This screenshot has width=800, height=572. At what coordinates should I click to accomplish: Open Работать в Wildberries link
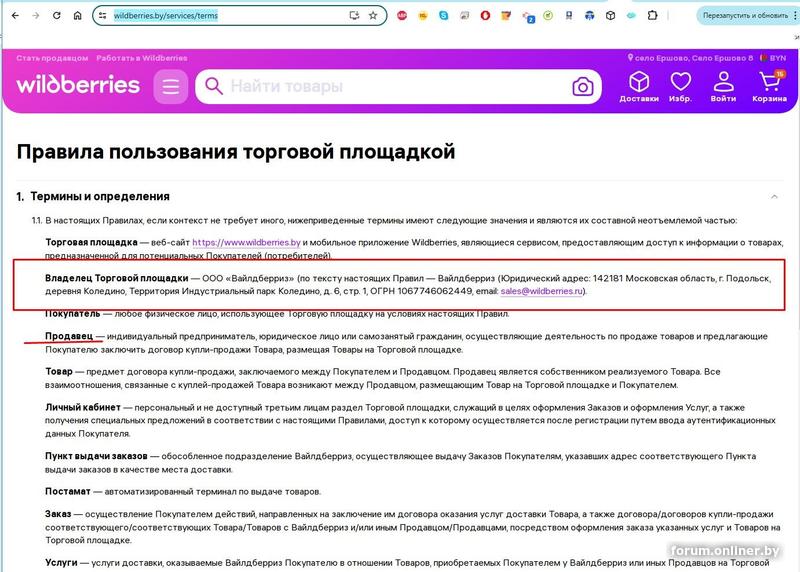click(x=142, y=58)
